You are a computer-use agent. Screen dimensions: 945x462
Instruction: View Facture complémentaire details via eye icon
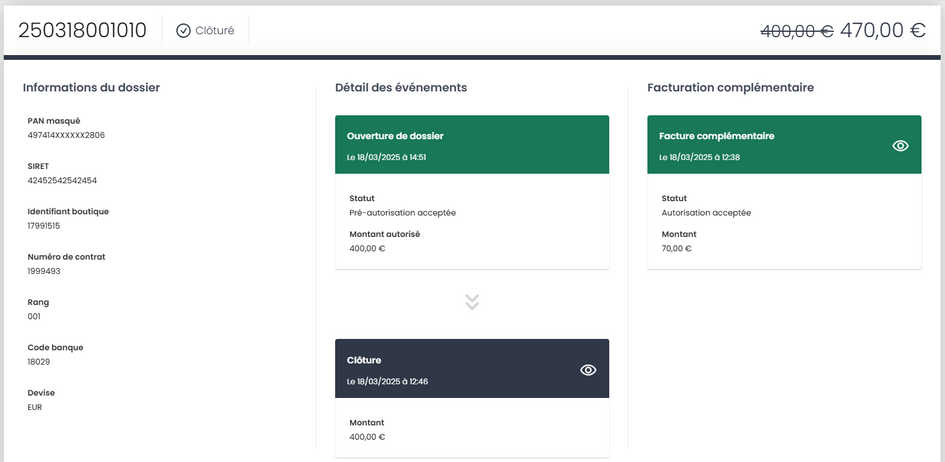pyautogui.click(x=900, y=146)
